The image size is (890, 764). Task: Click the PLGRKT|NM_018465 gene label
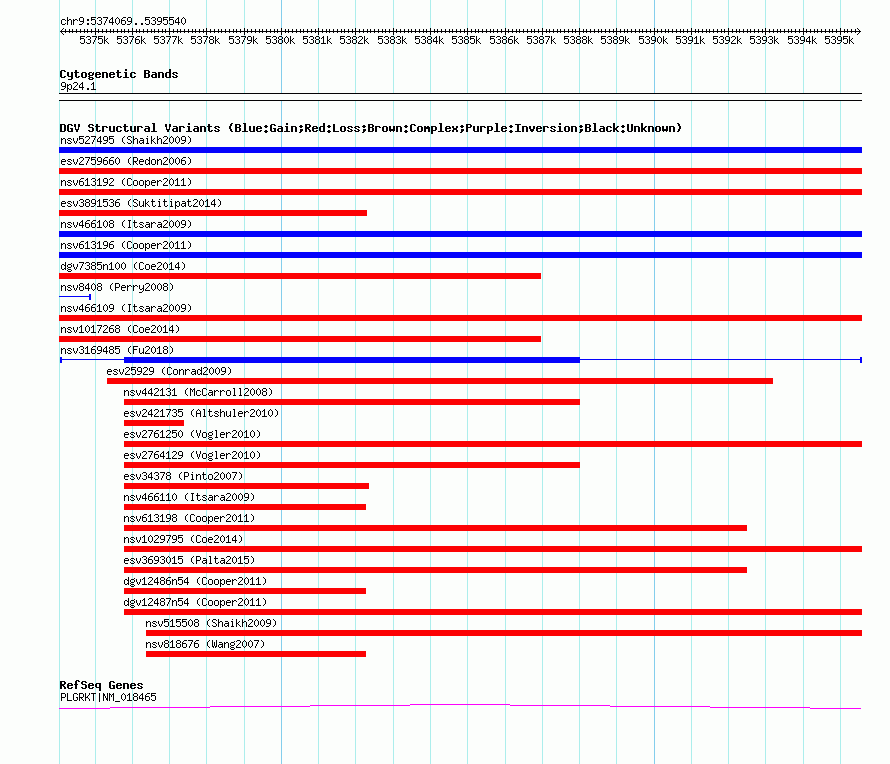(x=108, y=698)
